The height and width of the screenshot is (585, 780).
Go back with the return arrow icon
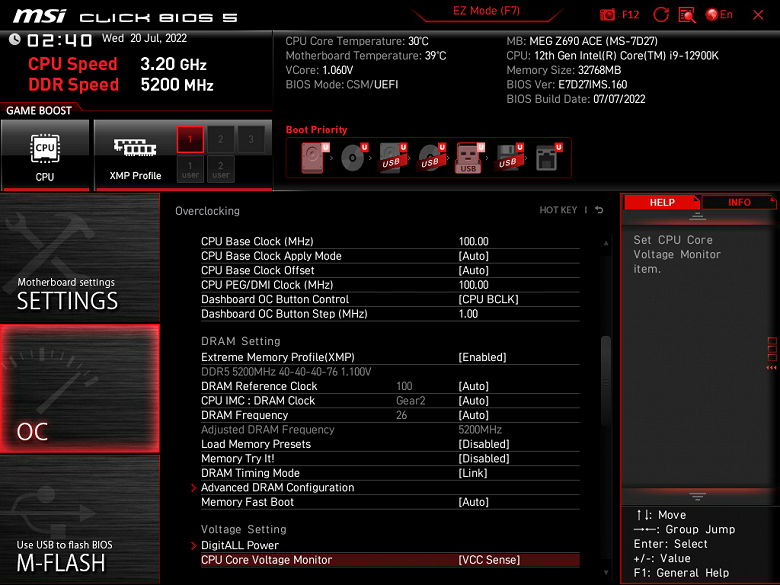[x=599, y=210]
